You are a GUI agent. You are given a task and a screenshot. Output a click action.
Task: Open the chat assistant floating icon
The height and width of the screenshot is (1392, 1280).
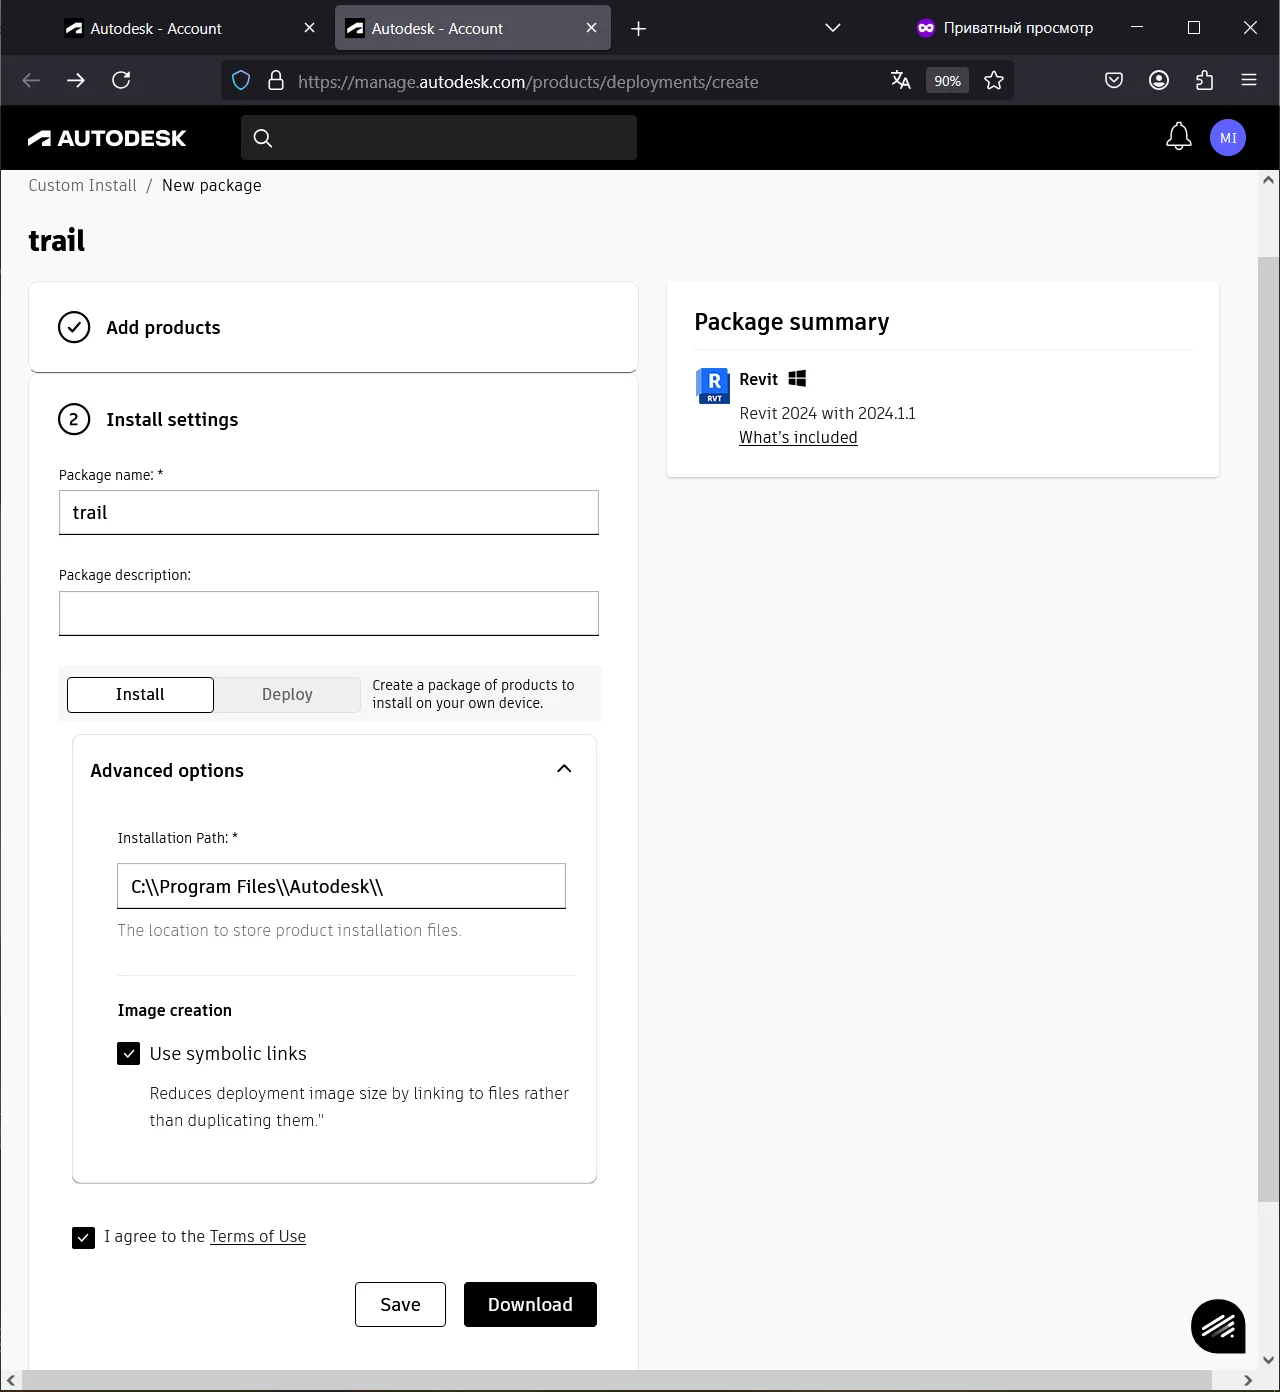(x=1217, y=1326)
